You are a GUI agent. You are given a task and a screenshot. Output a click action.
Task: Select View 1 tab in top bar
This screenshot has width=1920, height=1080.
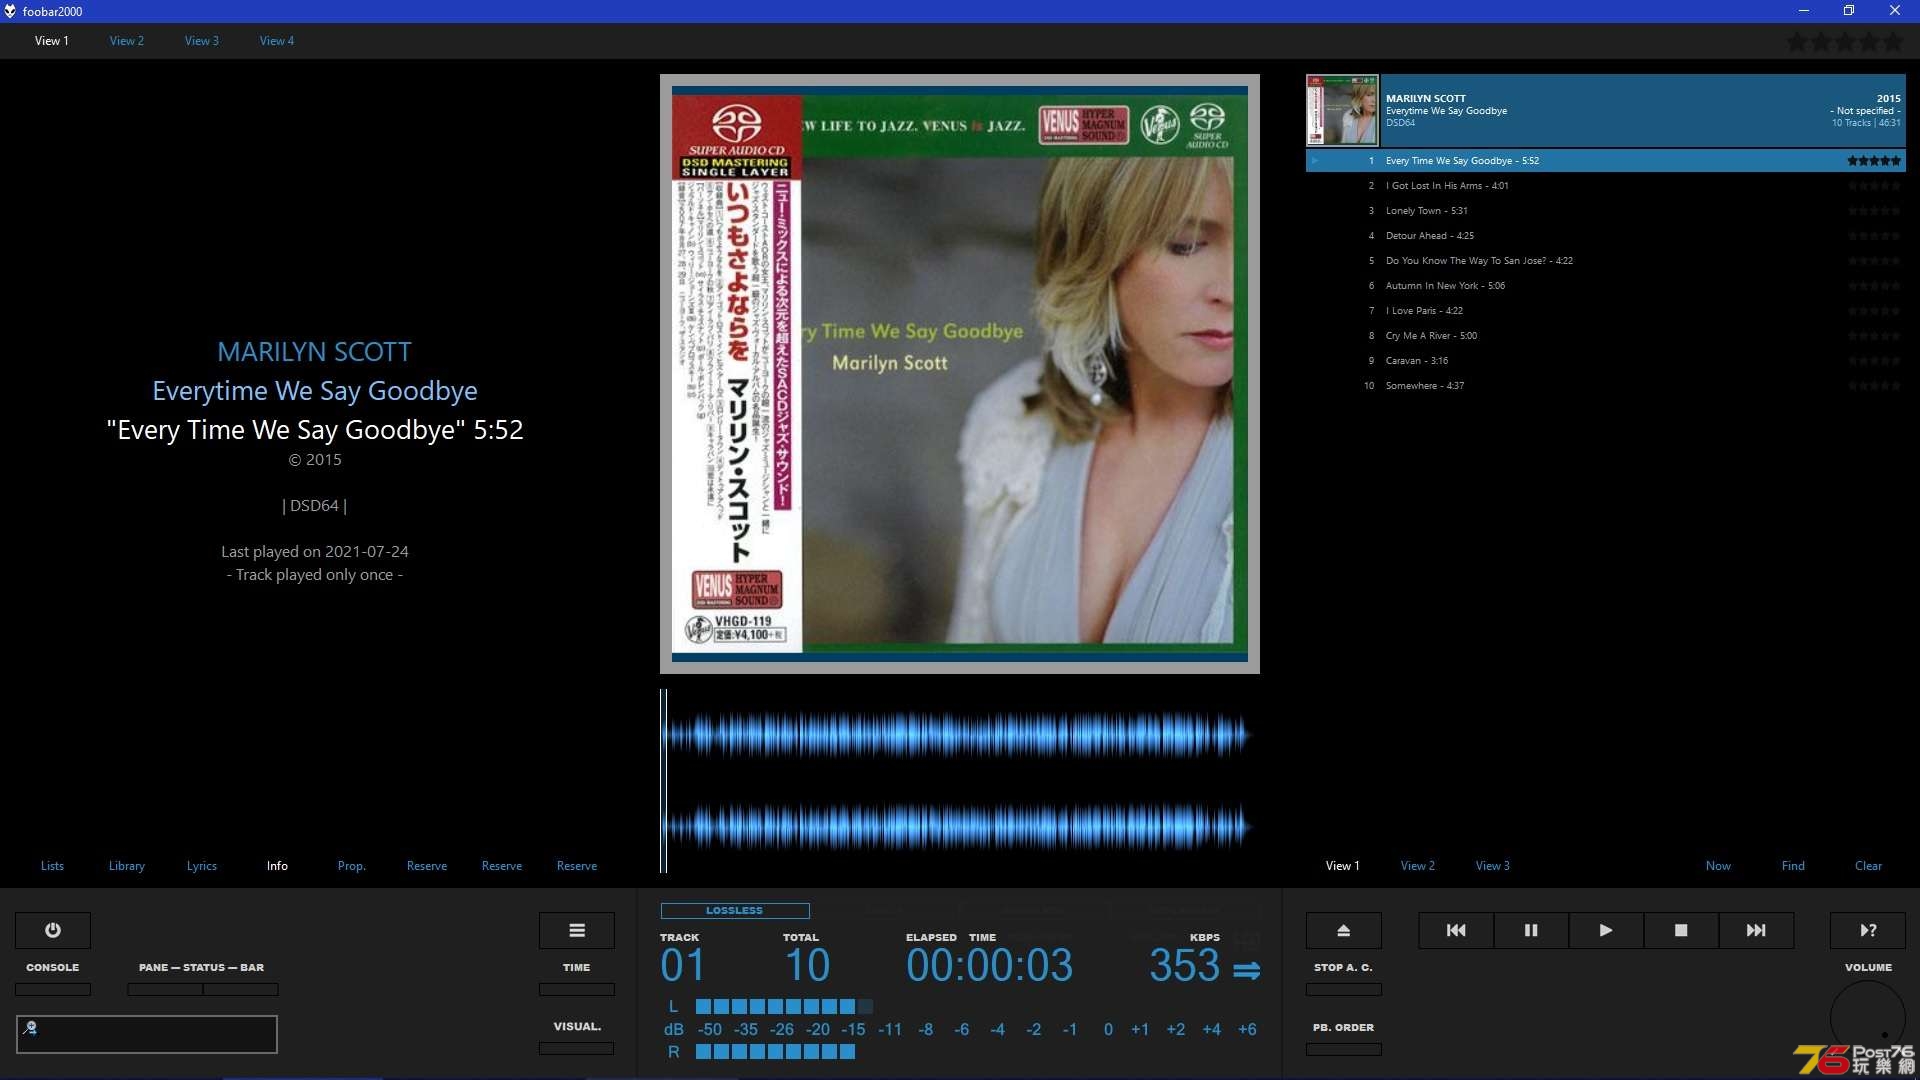[52, 41]
